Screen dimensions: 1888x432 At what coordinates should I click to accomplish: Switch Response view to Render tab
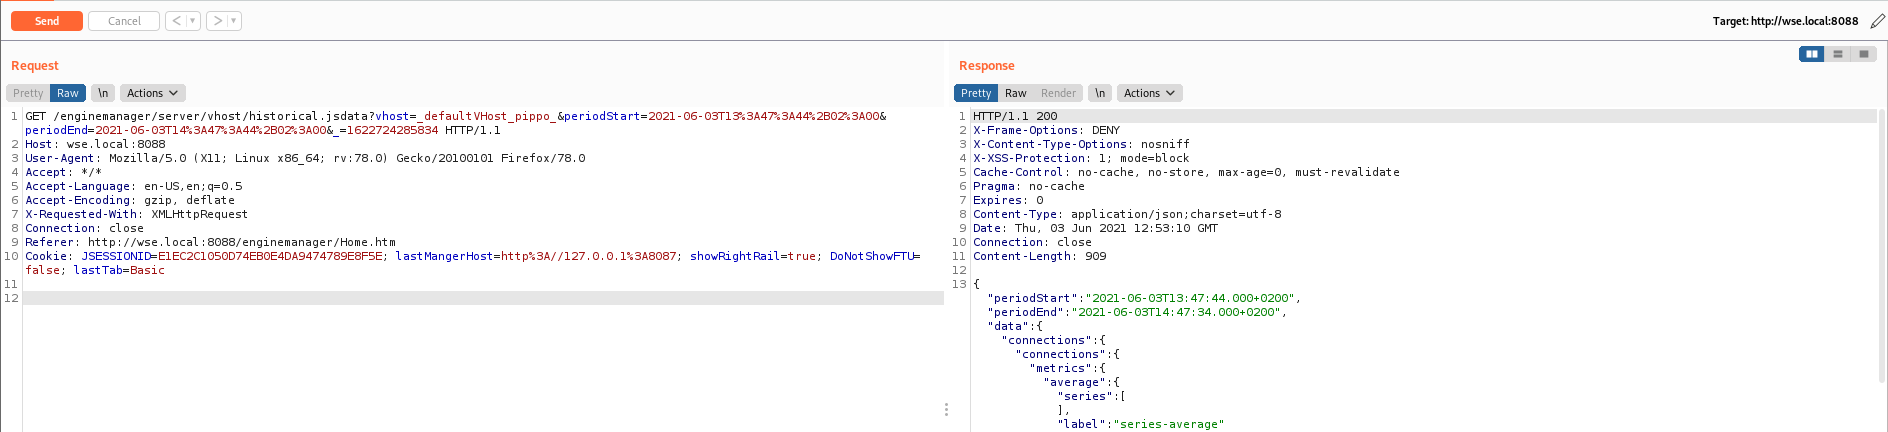[1058, 93]
